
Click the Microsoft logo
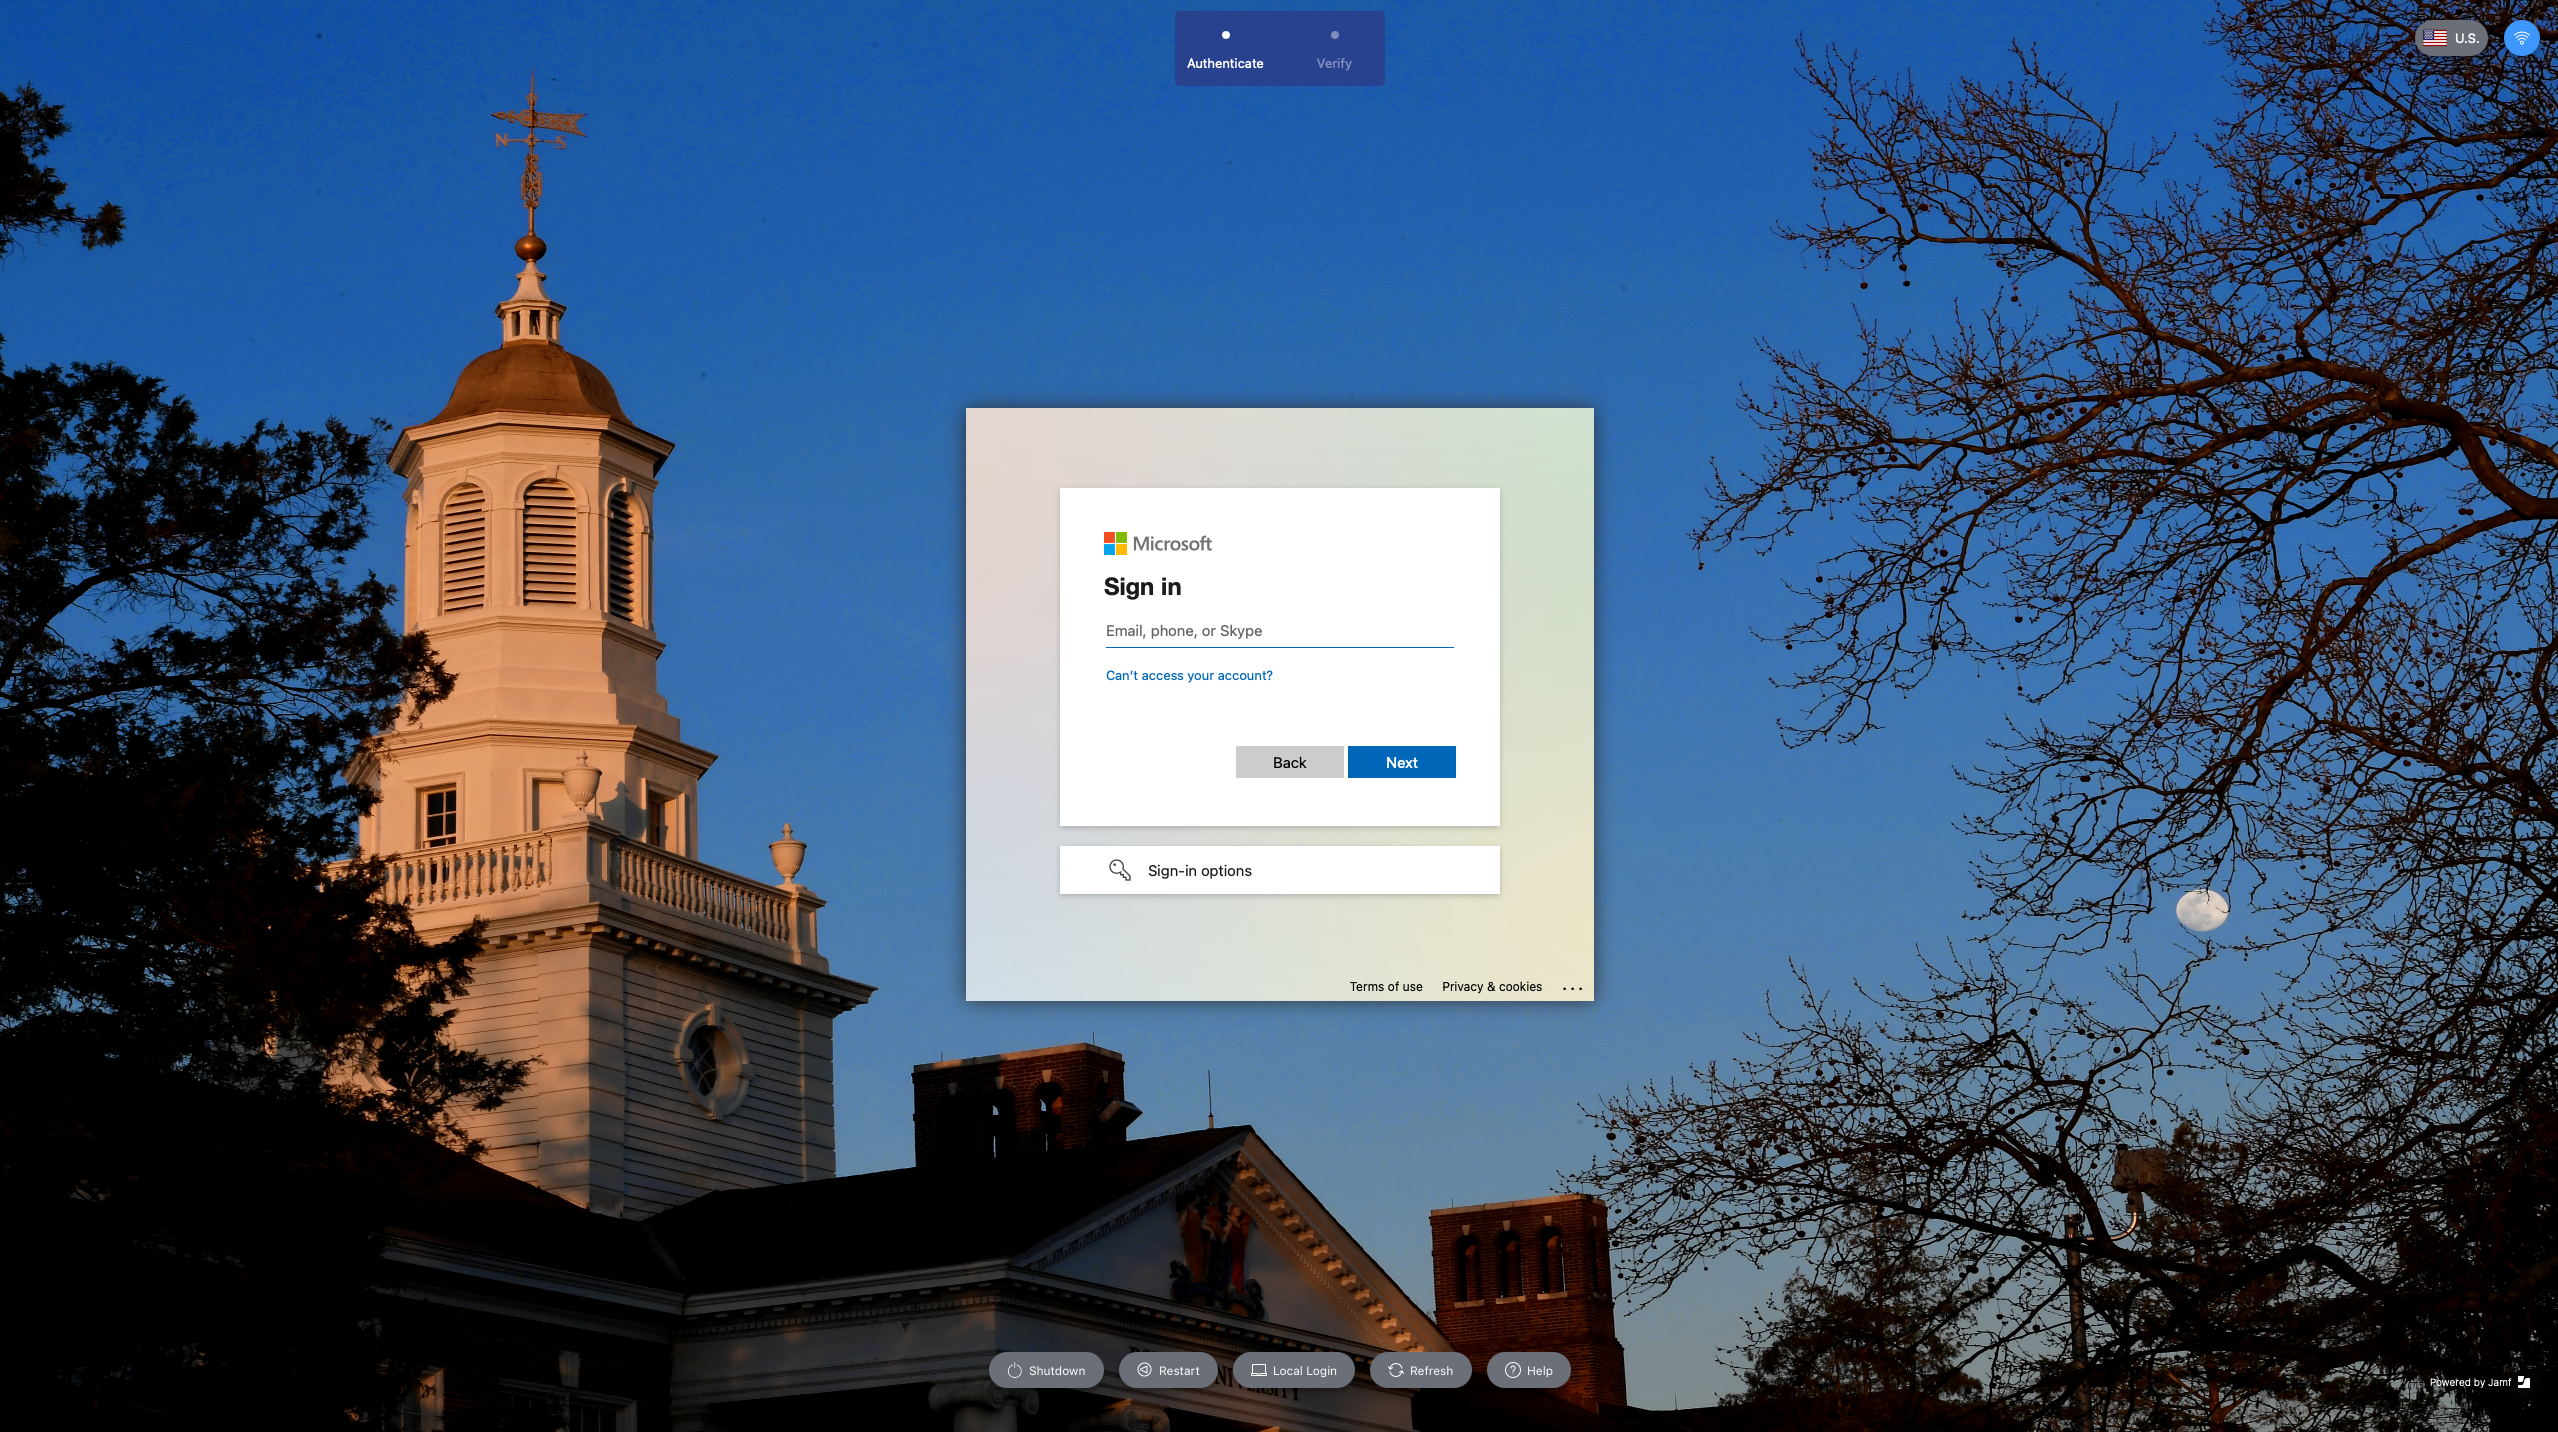pyautogui.click(x=1157, y=543)
